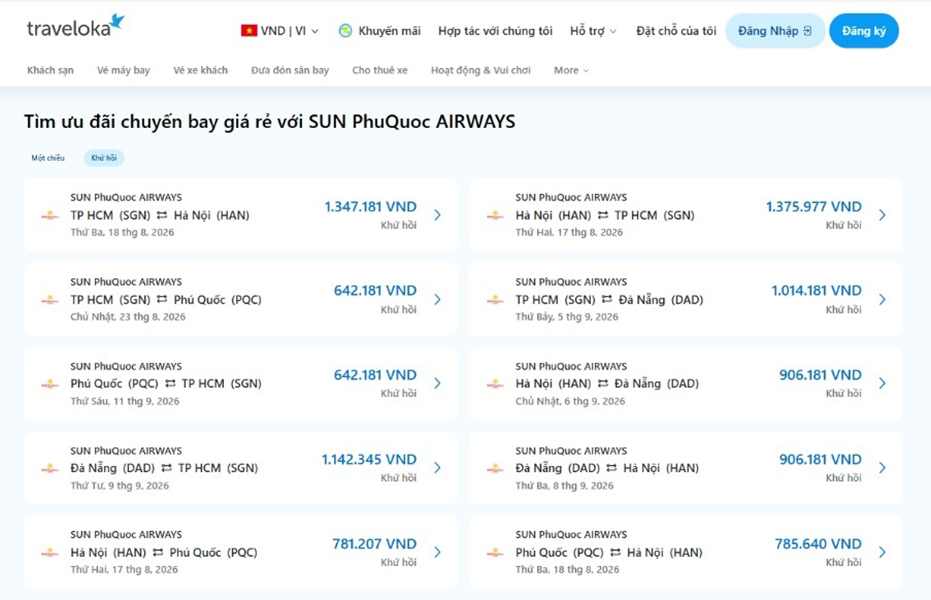Open the VND | VI currency dropdown
The width and height of the screenshot is (931, 600).
[280, 31]
